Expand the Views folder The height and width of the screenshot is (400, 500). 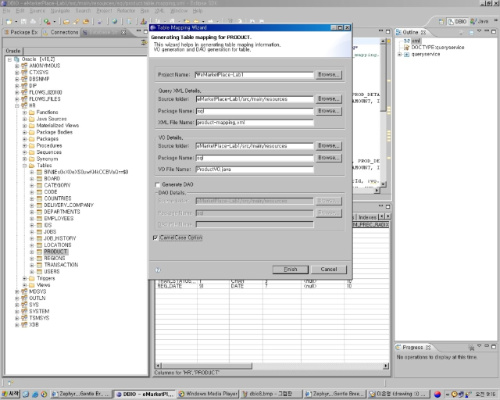[x=24, y=285]
